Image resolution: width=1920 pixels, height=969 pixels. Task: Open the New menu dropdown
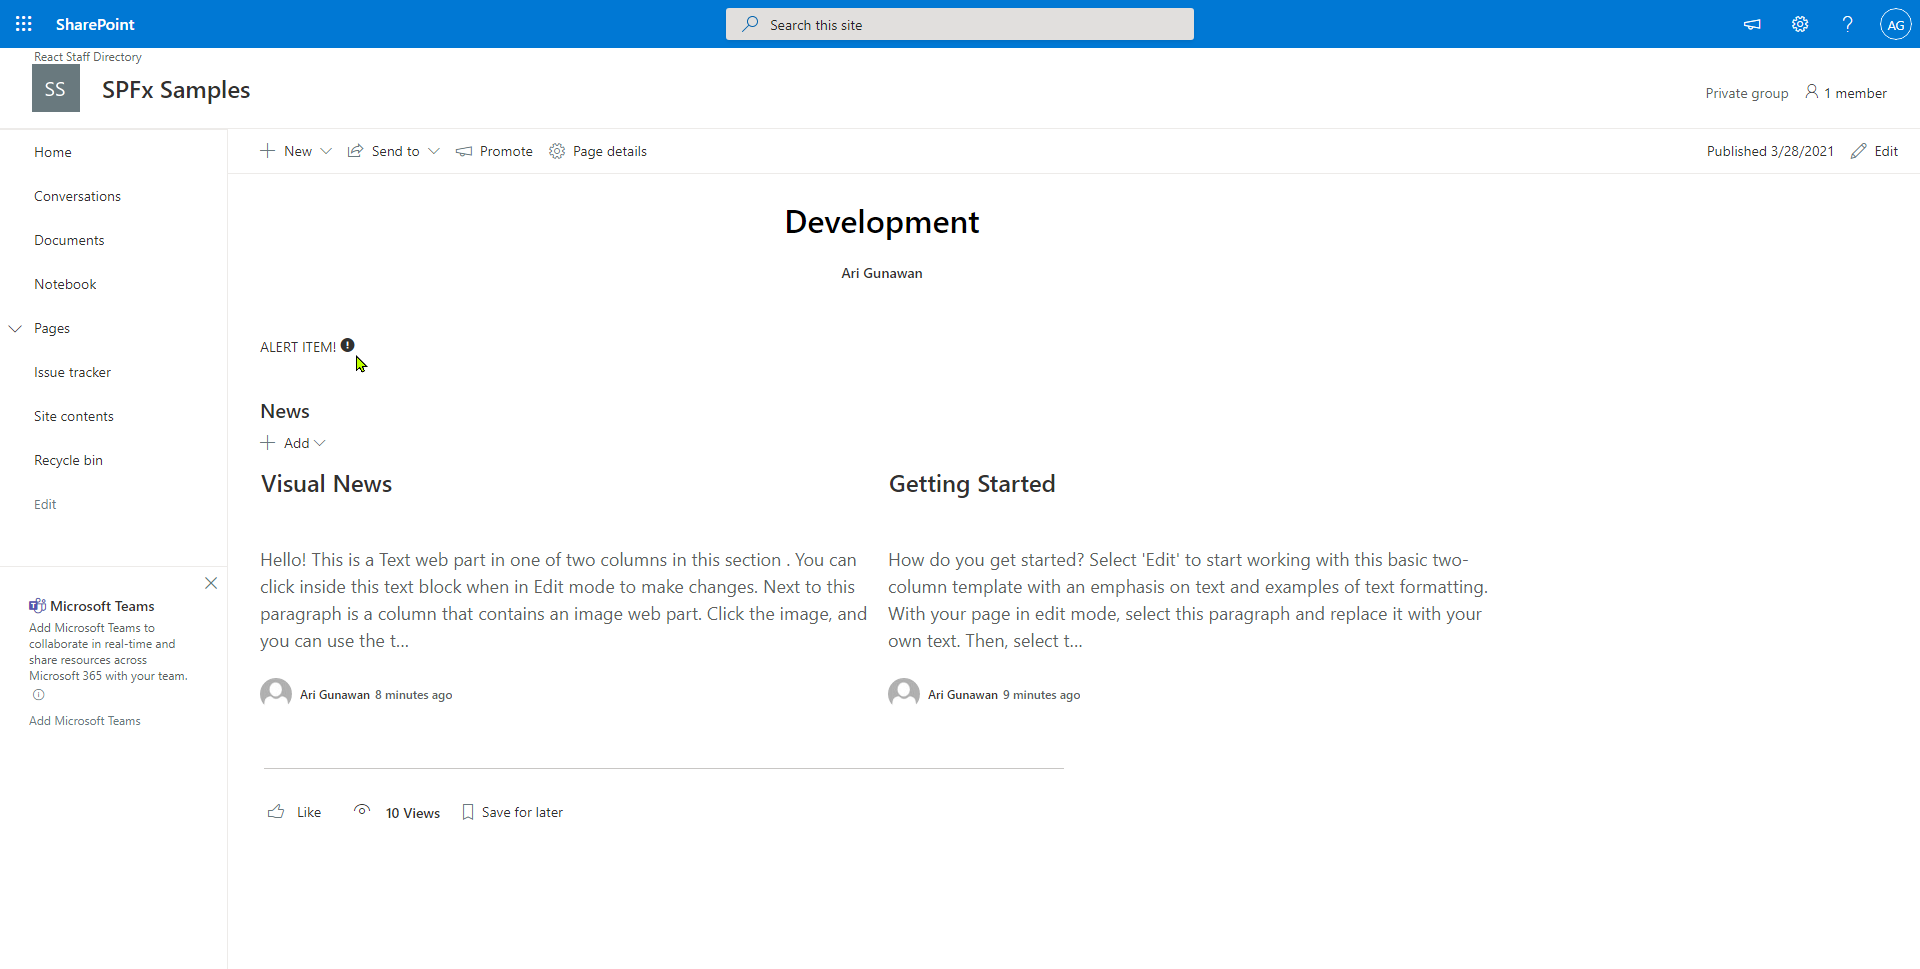click(325, 151)
